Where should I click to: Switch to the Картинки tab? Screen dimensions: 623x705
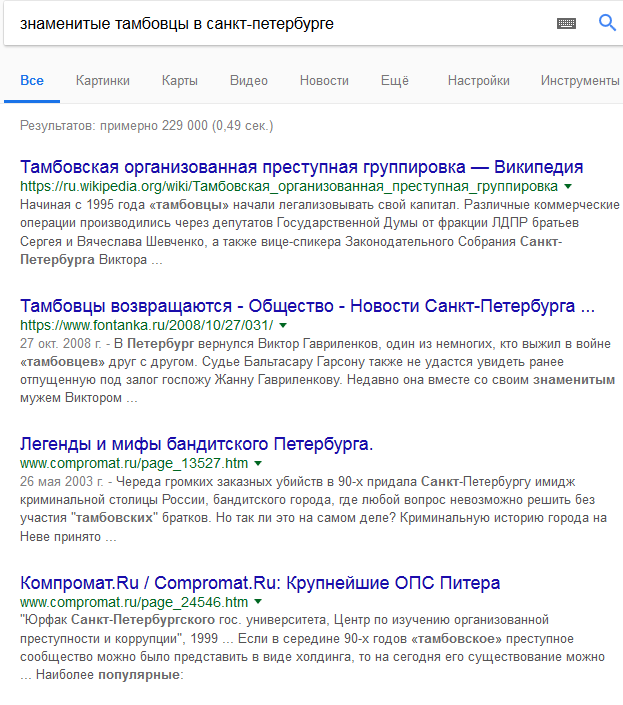coord(102,80)
